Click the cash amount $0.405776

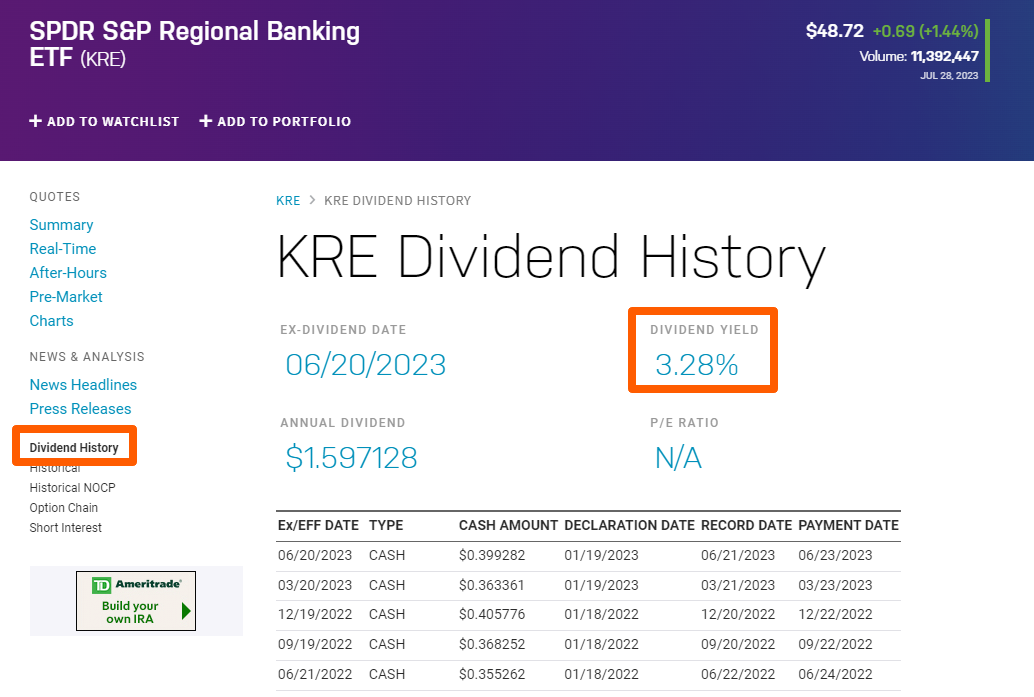click(492, 615)
